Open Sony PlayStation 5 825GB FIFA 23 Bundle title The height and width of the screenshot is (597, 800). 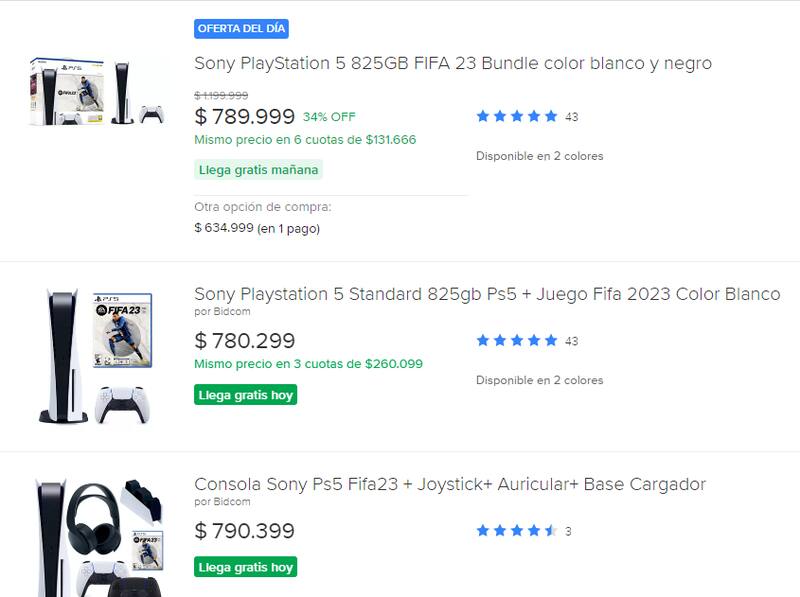[x=452, y=63]
